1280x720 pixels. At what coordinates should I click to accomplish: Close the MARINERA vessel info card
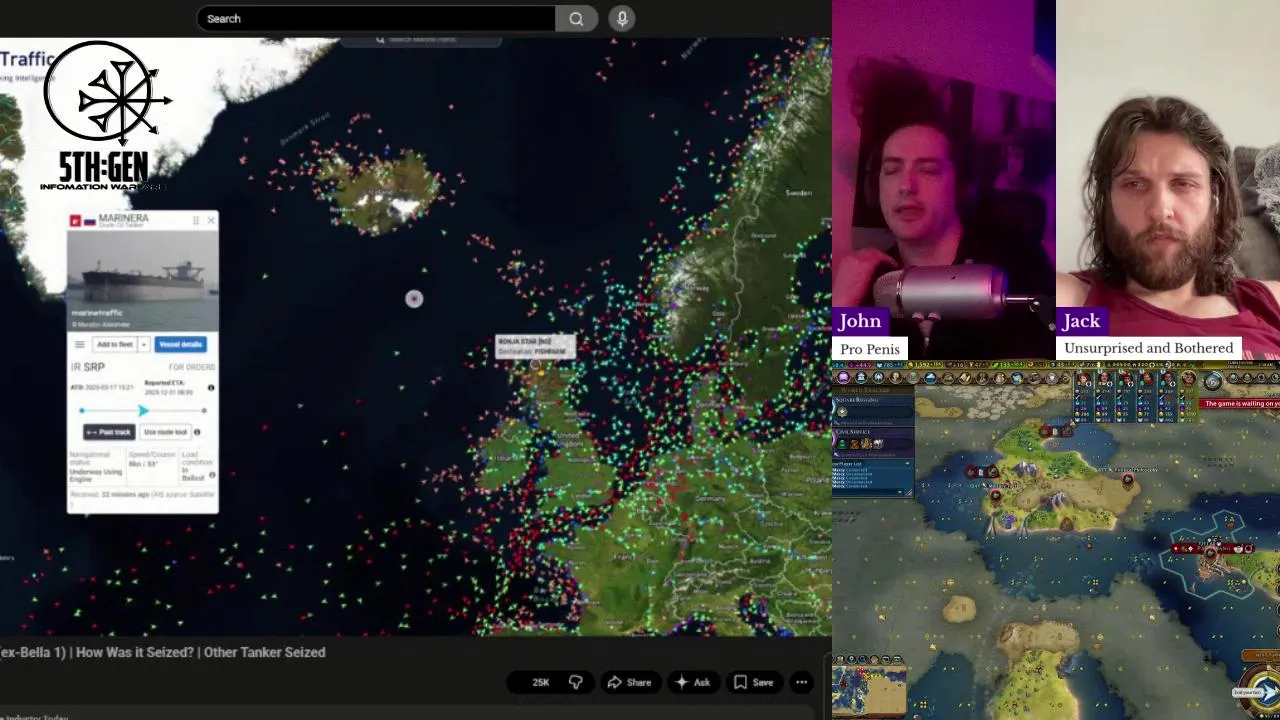210,220
